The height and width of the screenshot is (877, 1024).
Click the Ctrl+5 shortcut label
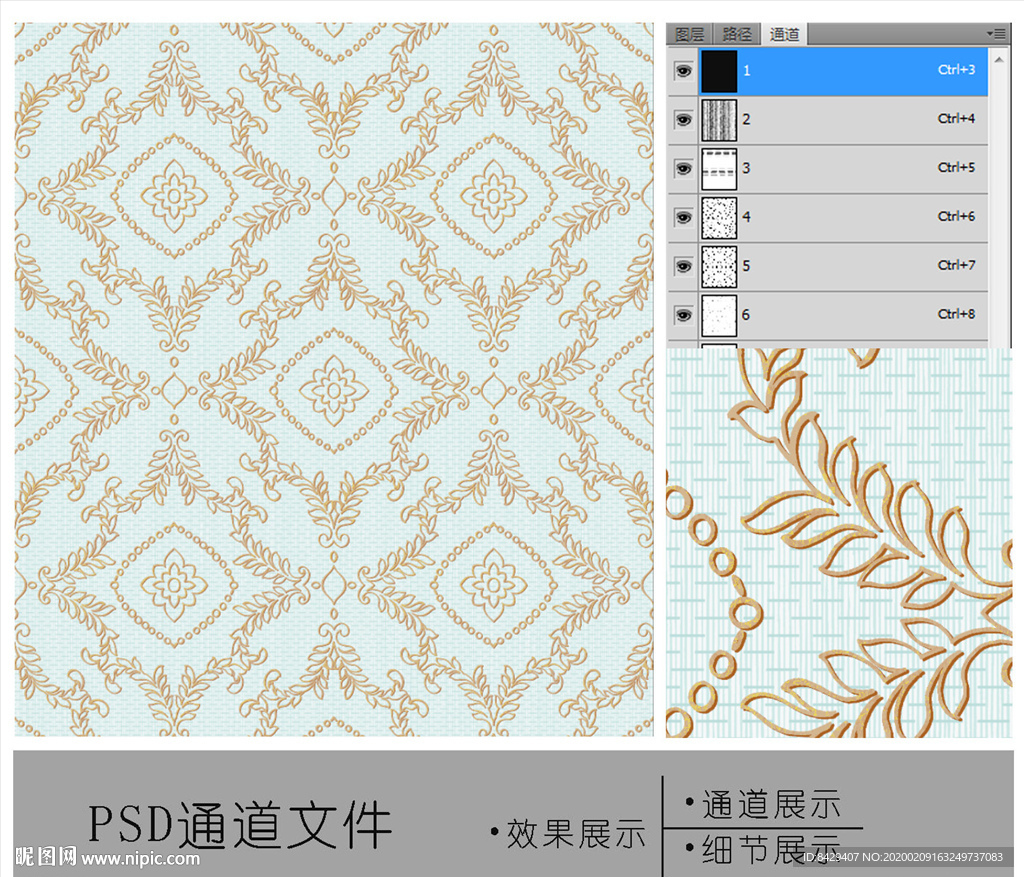click(x=956, y=167)
